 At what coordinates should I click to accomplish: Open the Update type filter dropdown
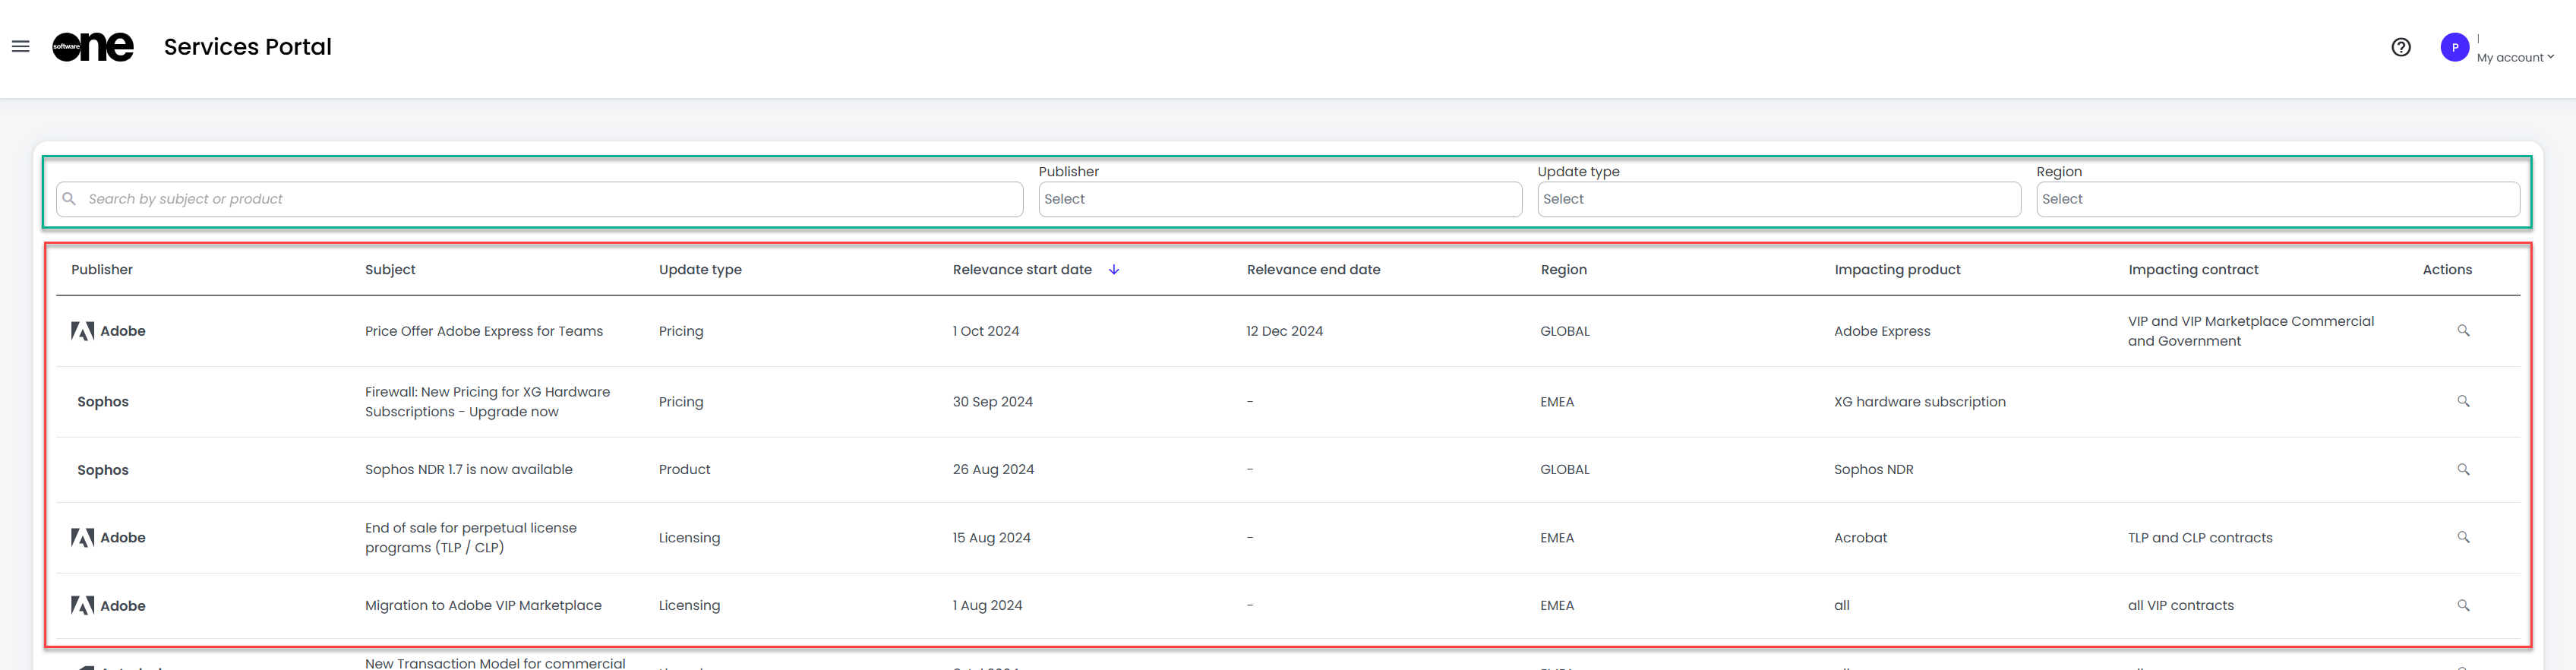1778,199
